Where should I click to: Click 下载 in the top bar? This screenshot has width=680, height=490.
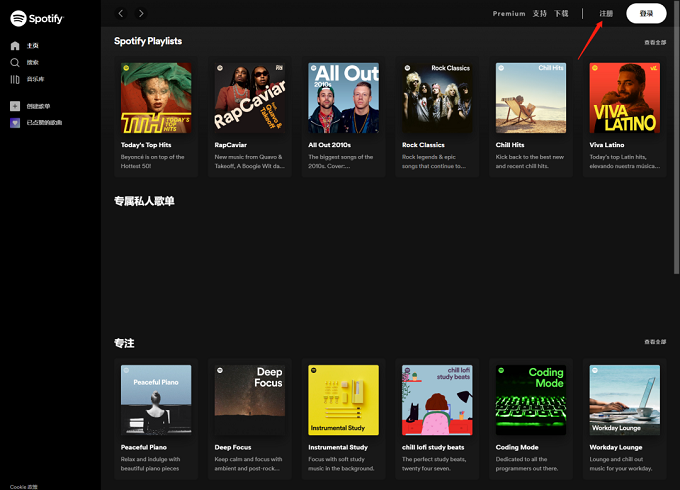[x=561, y=13]
